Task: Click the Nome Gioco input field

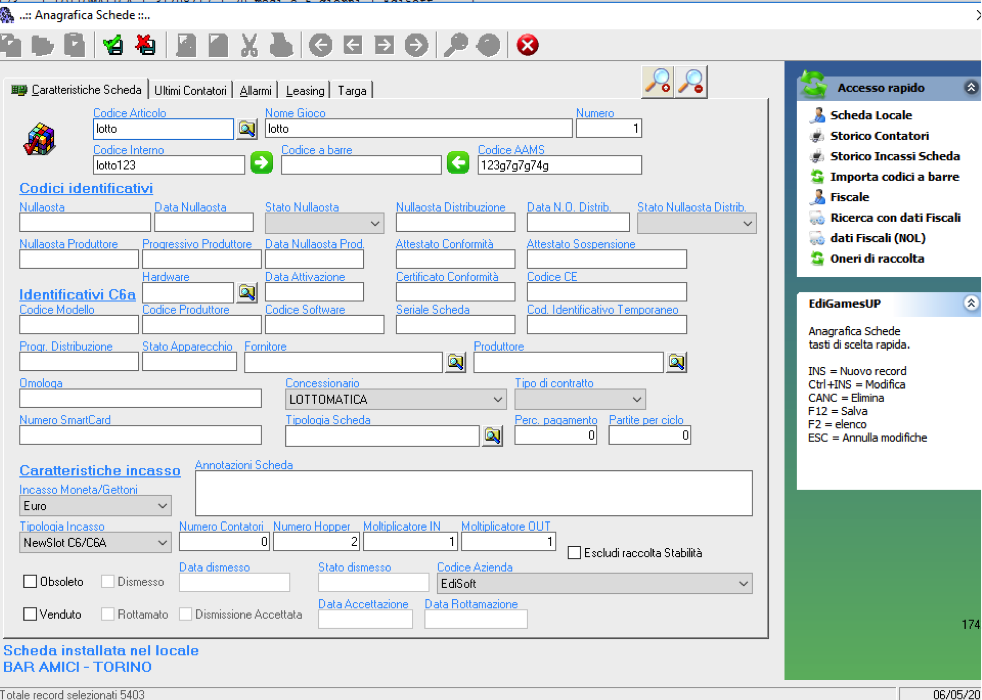Action: [x=418, y=129]
